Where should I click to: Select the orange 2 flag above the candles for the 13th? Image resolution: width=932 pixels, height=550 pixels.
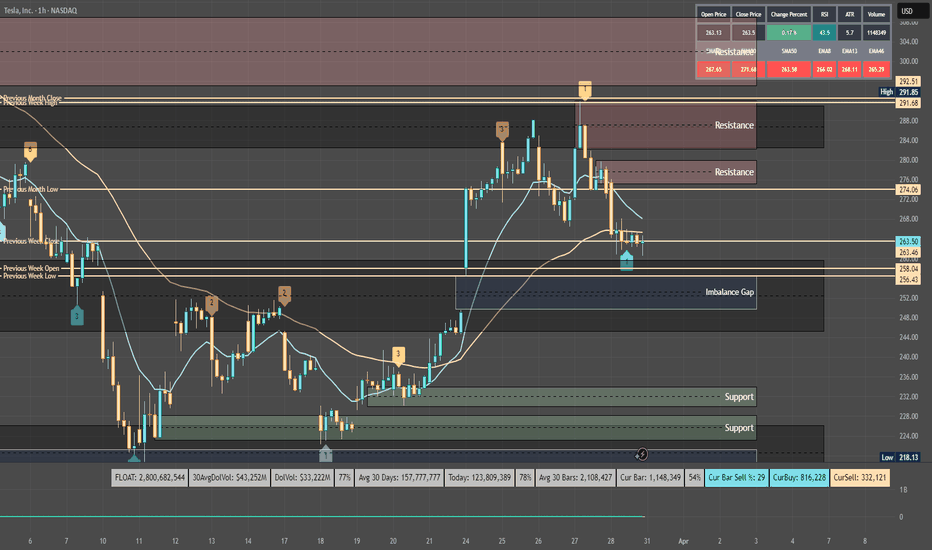(211, 304)
